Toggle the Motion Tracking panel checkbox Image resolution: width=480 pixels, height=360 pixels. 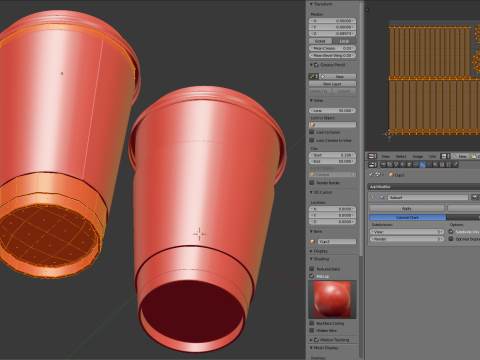(x=317, y=340)
